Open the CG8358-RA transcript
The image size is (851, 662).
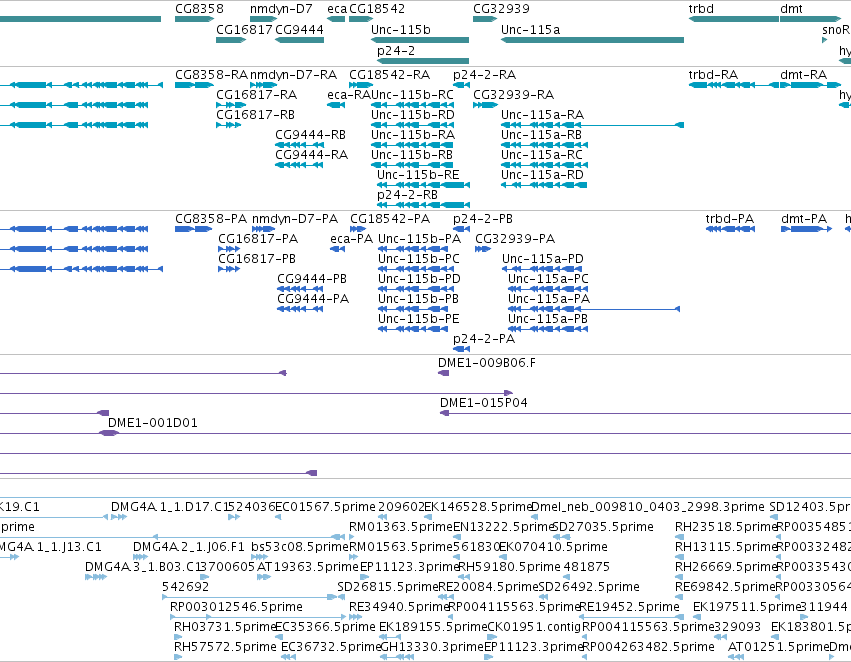point(194,85)
